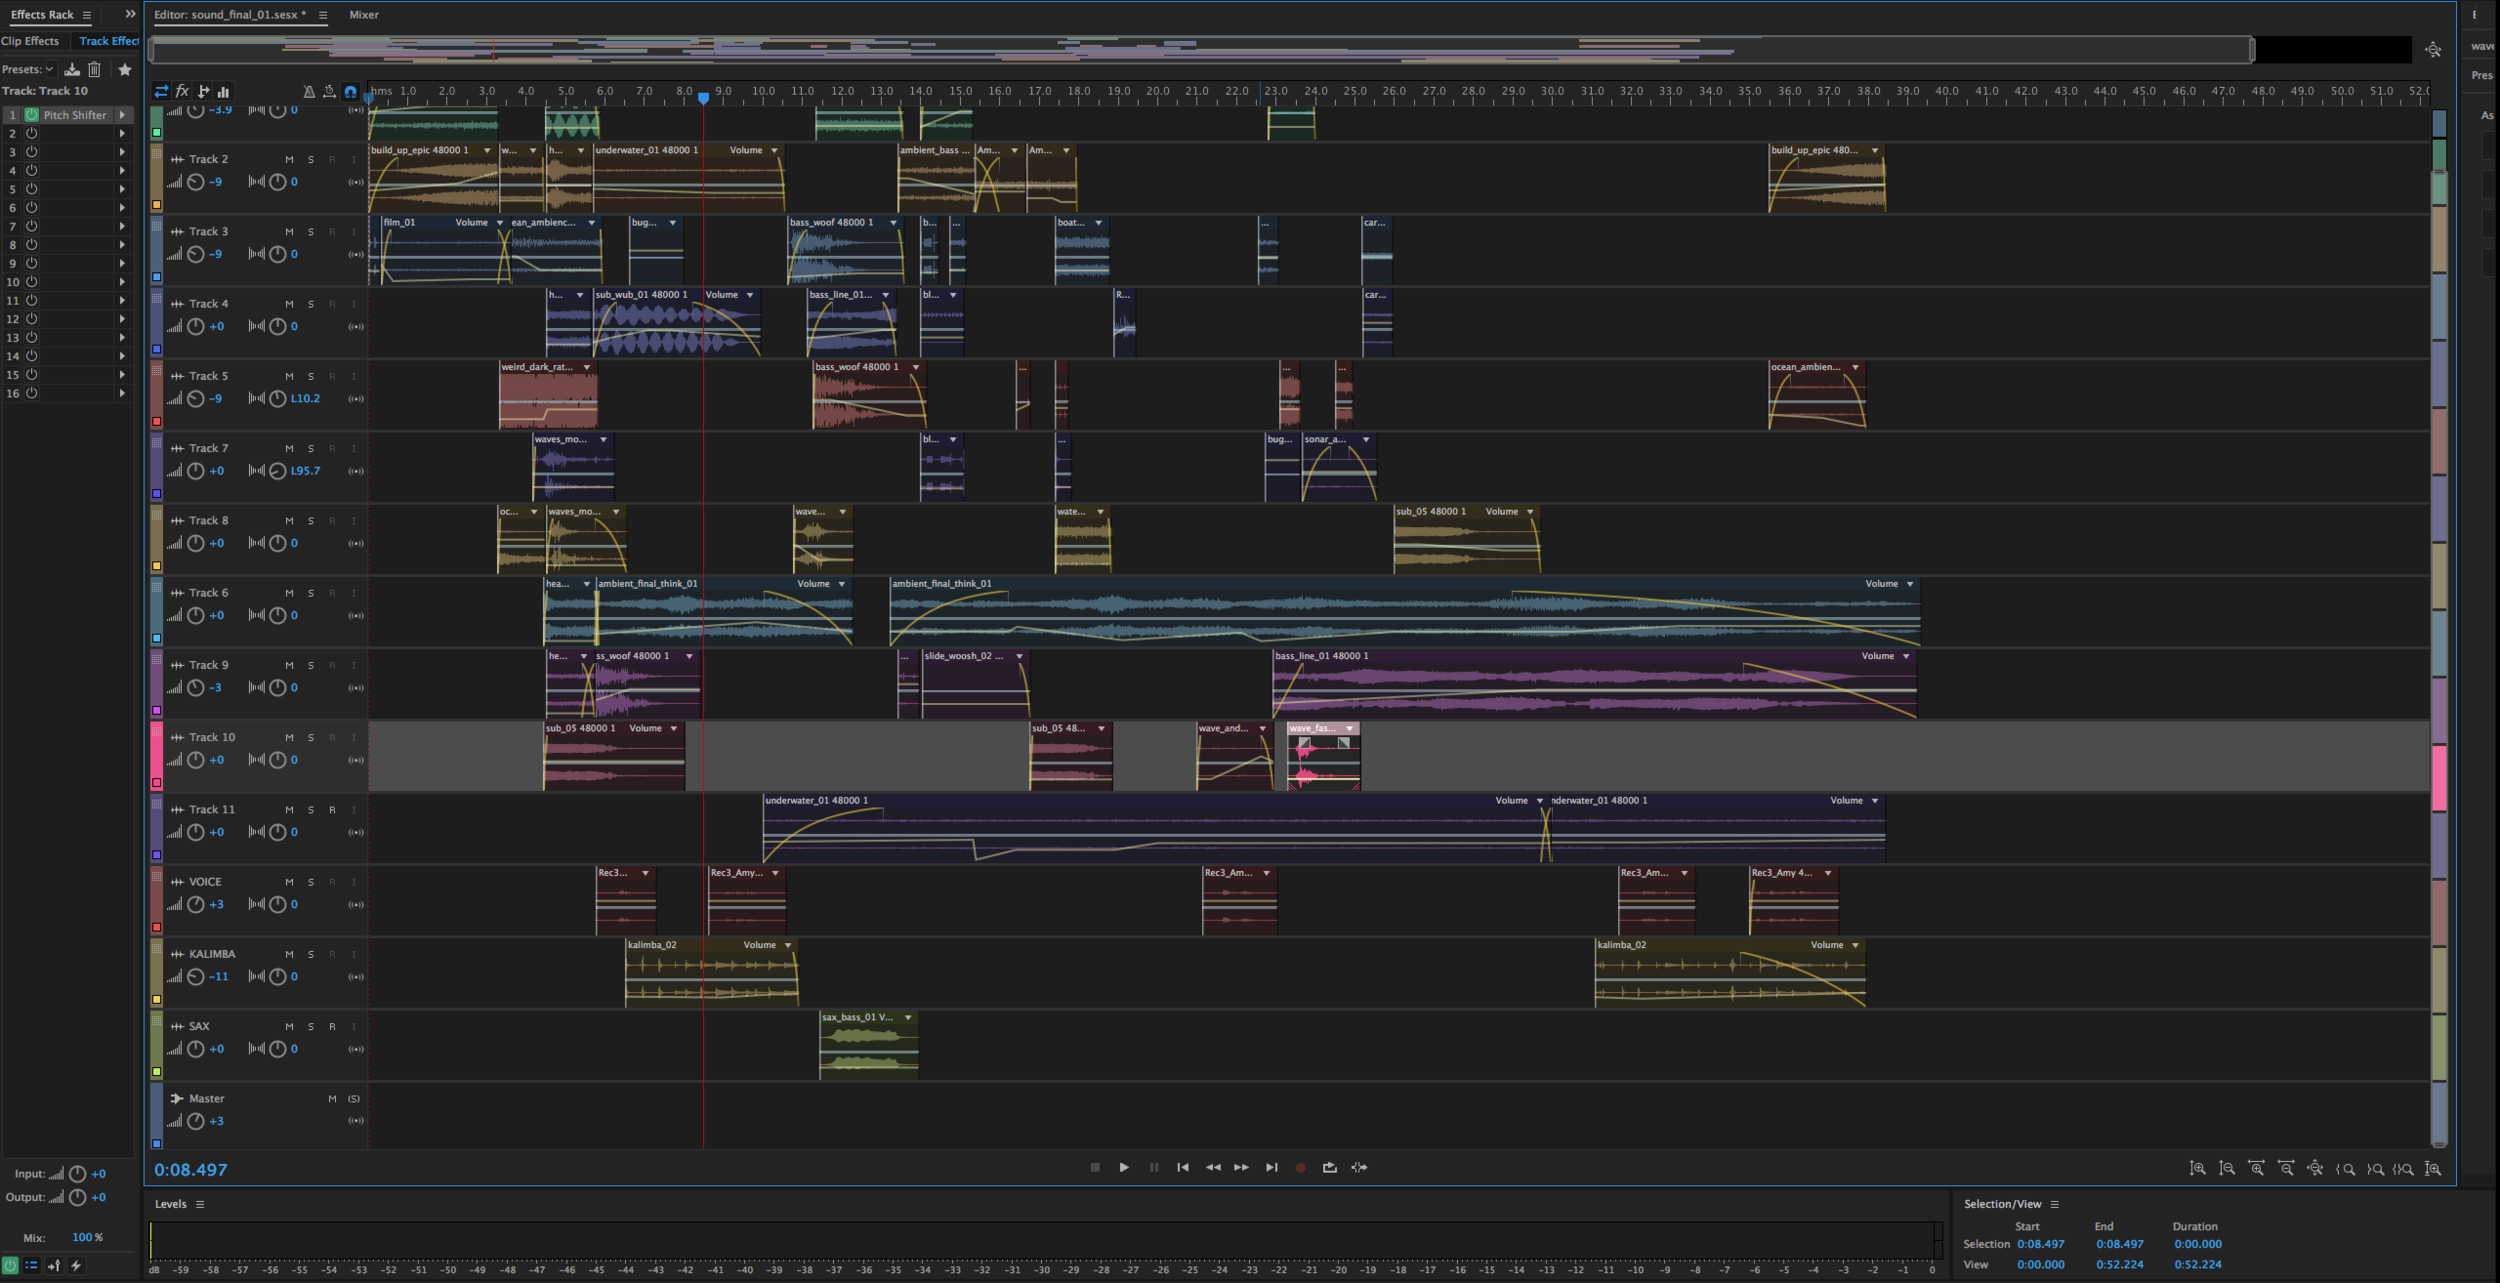This screenshot has width=2500, height=1283.
Task: Click the Rewind transport button
Action: click(1213, 1167)
